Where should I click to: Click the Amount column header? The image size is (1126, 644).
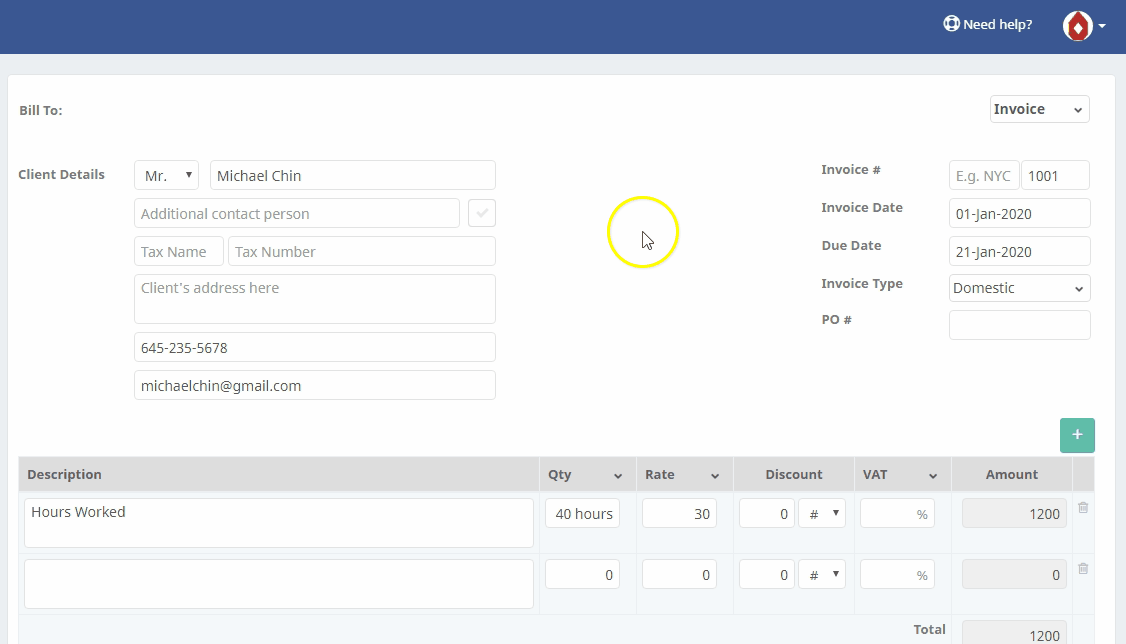click(x=1012, y=475)
